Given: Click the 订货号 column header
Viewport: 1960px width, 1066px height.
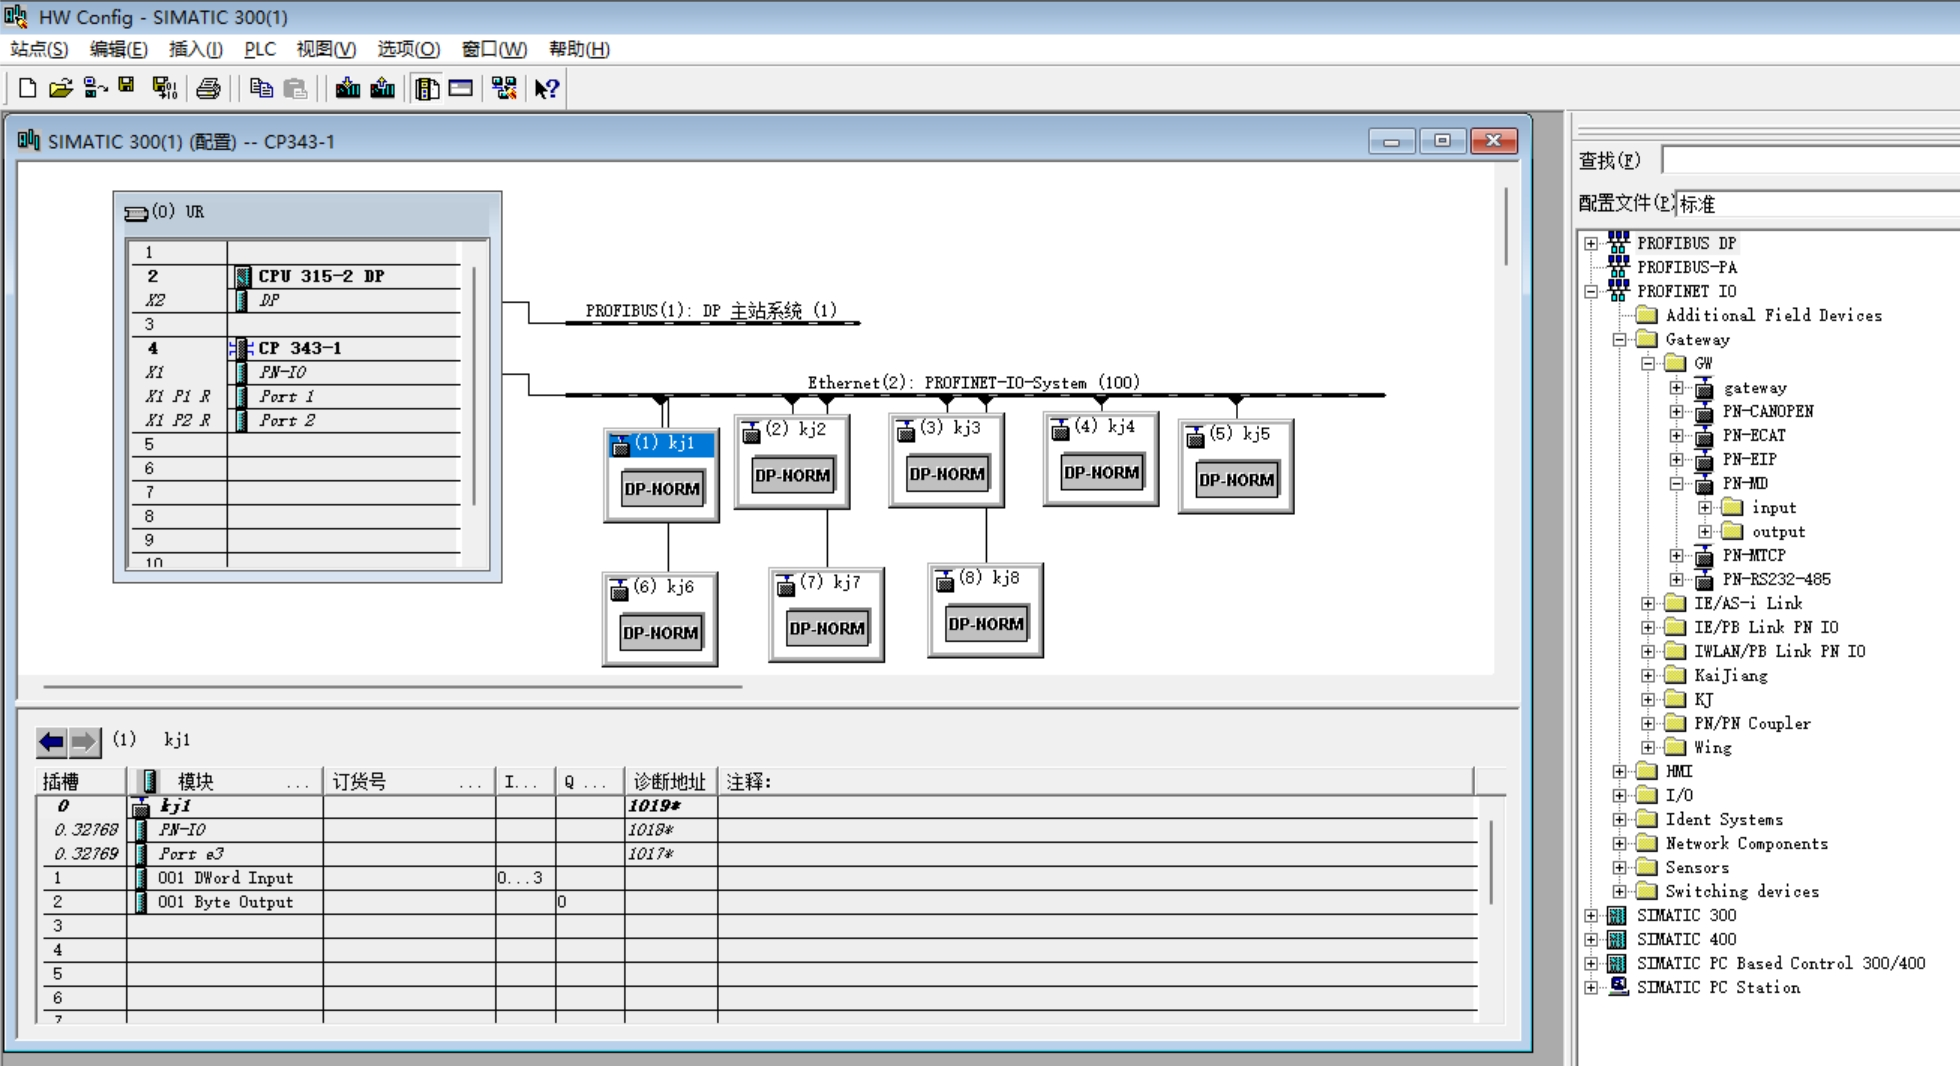Looking at the screenshot, I should point(408,782).
